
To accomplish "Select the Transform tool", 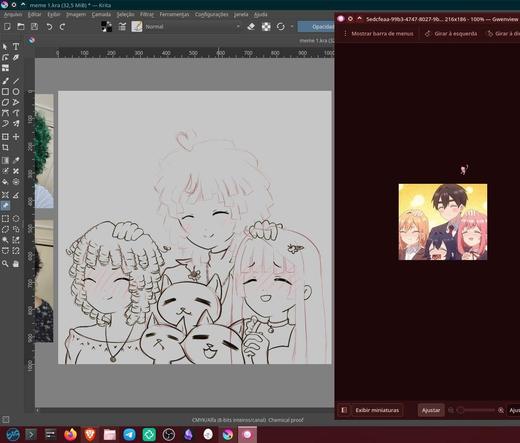I will point(5,137).
